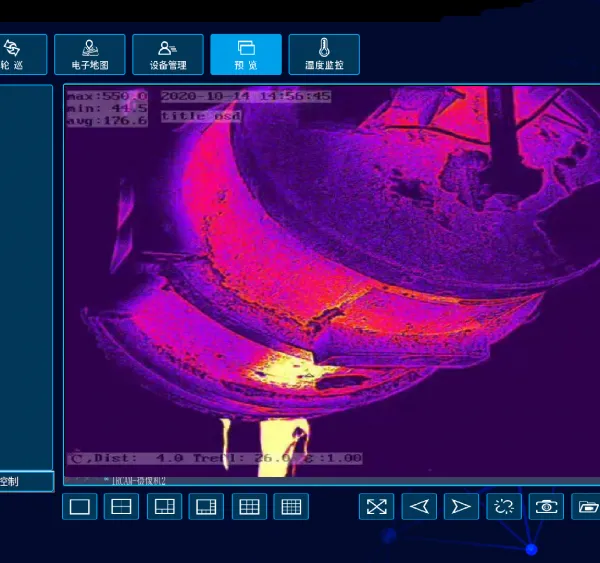
Task: Click the broken-link disconnect icon
Action: (x=504, y=507)
